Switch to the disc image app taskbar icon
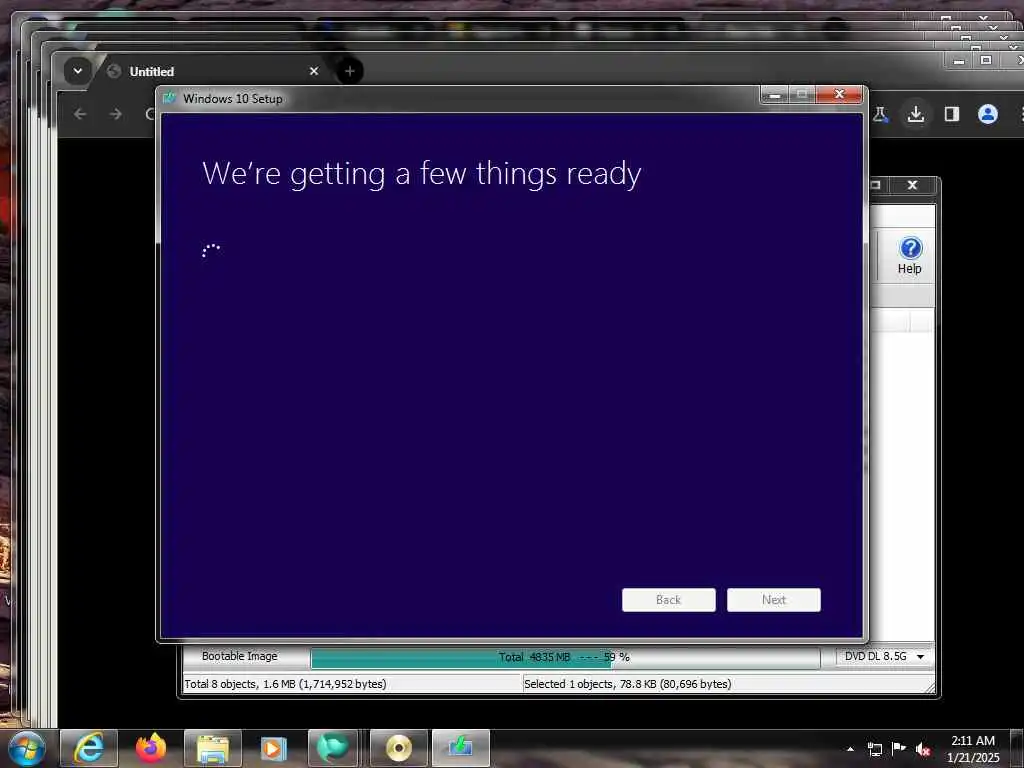Image resolution: width=1024 pixels, height=768 pixels. click(x=399, y=748)
